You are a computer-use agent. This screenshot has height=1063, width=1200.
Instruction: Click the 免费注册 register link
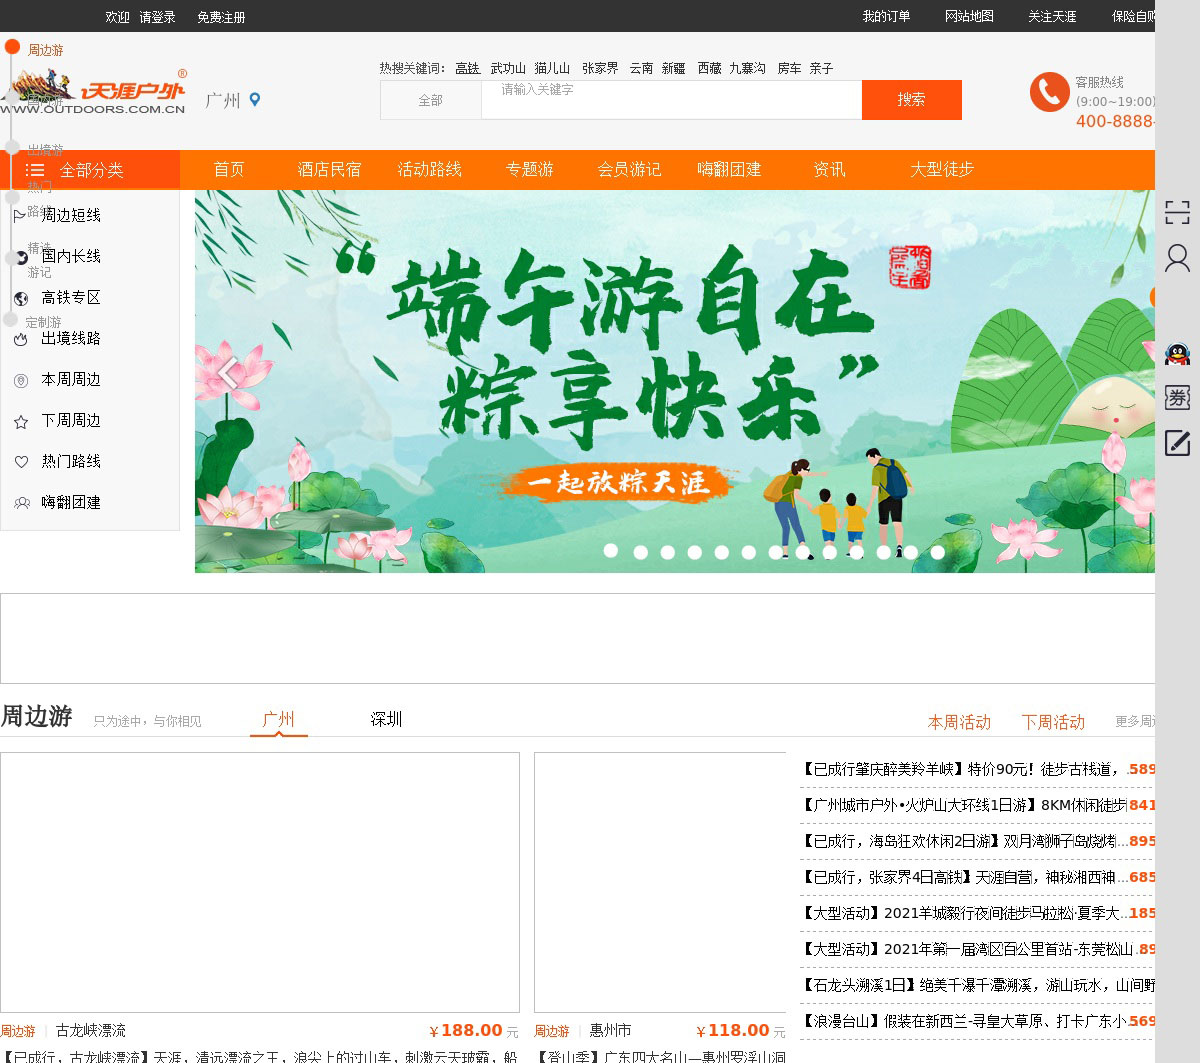pyautogui.click(x=221, y=17)
